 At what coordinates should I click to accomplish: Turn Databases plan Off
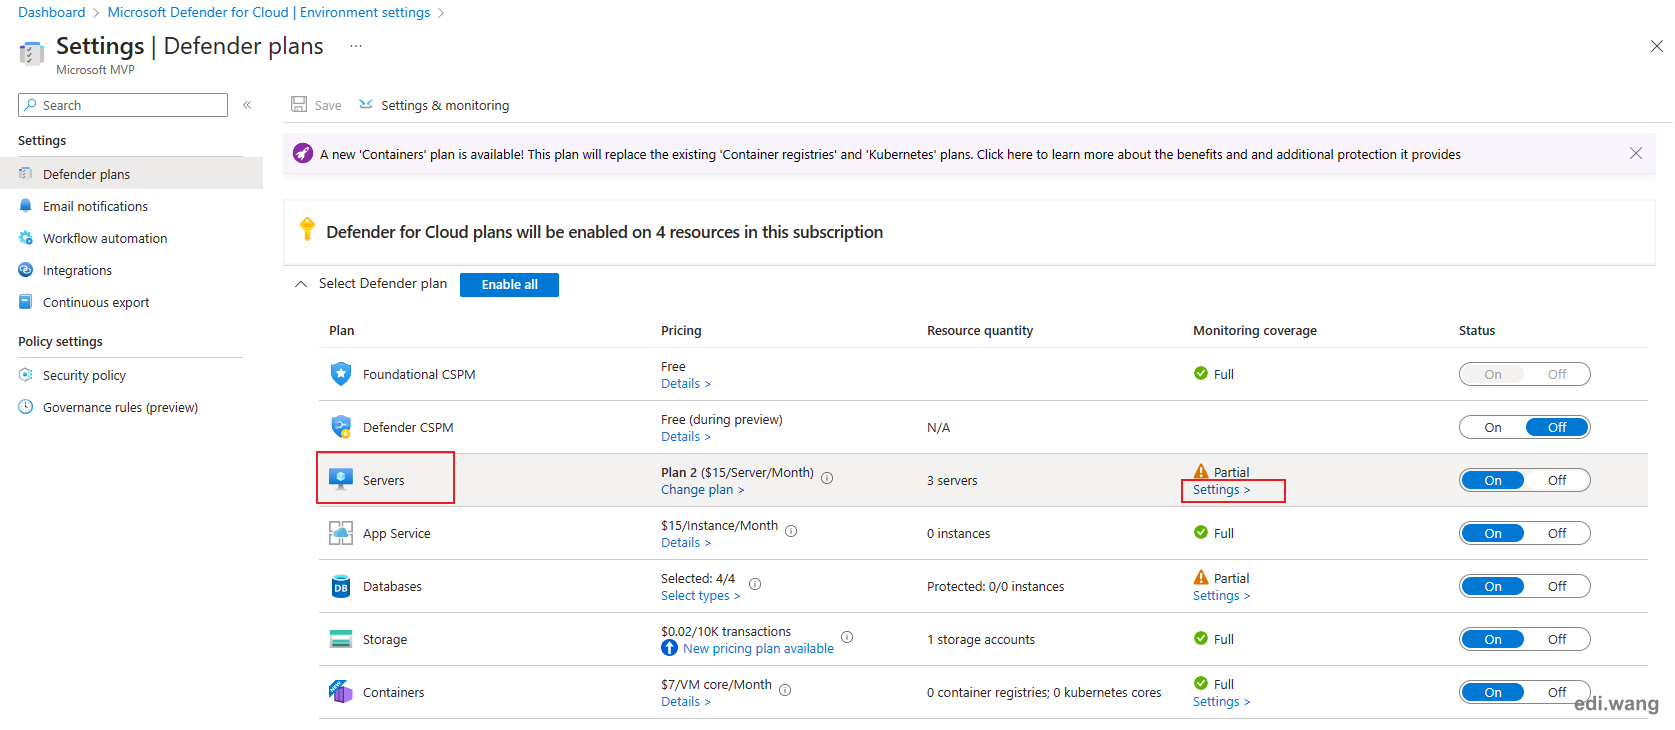(x=1557, y=586)
